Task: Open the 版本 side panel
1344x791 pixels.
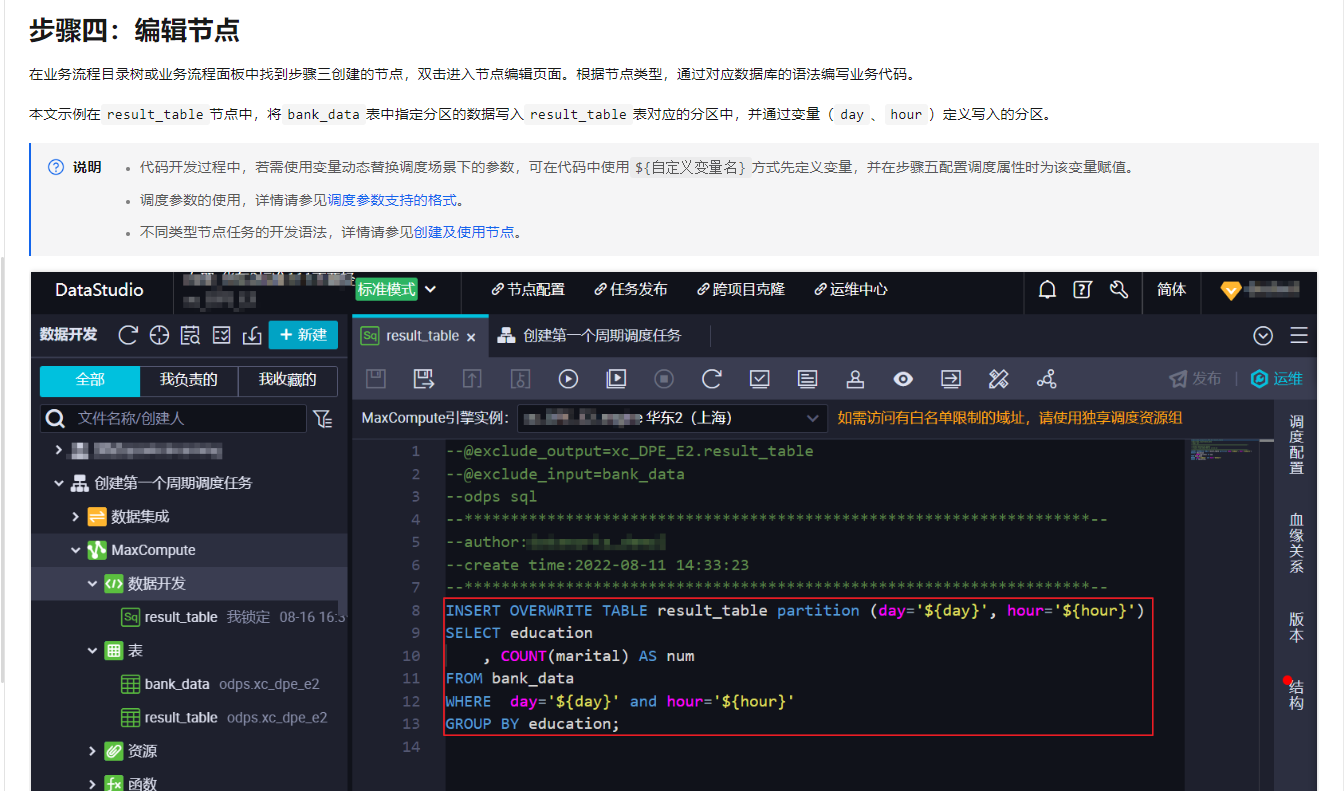Action: click(1296, 627)
